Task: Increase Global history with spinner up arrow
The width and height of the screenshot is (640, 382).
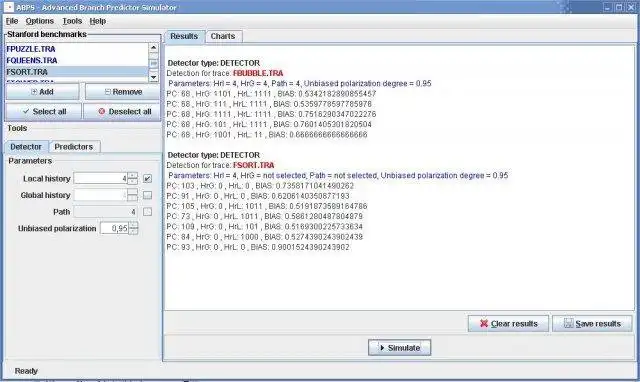Action: 133,192
